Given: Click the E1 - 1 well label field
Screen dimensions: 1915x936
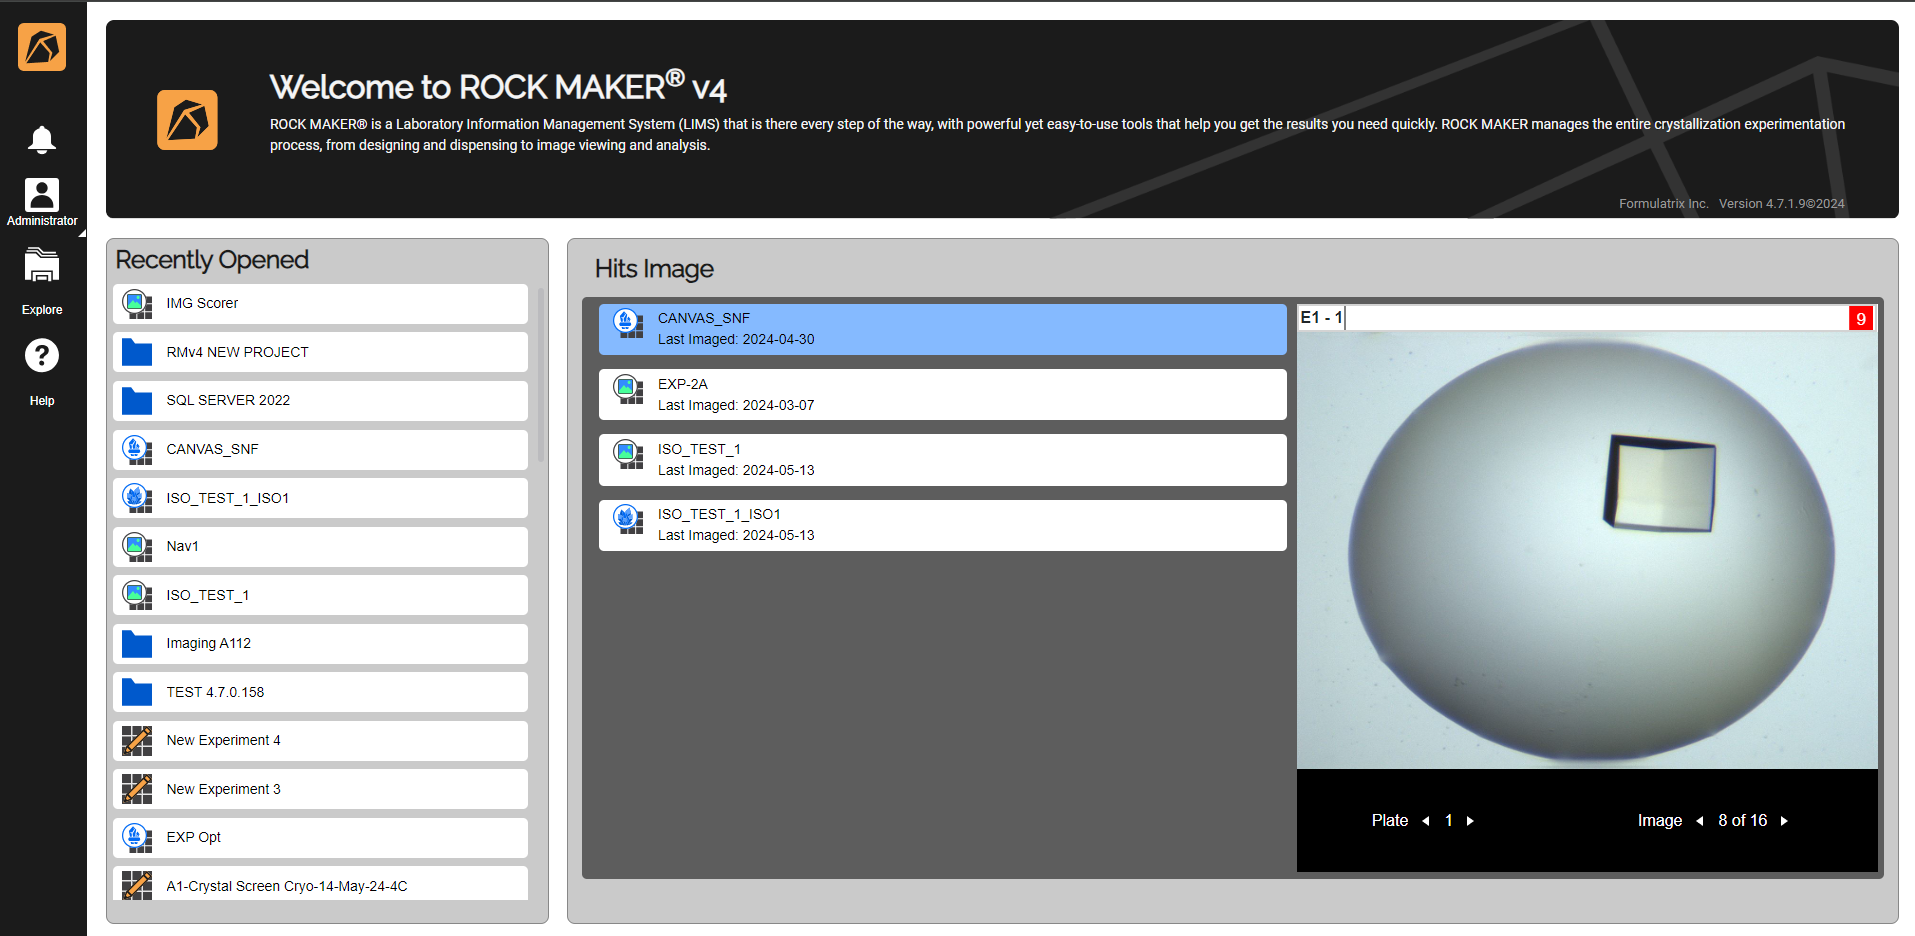Looking at the screenshot, I should [x=1572, y=318].
